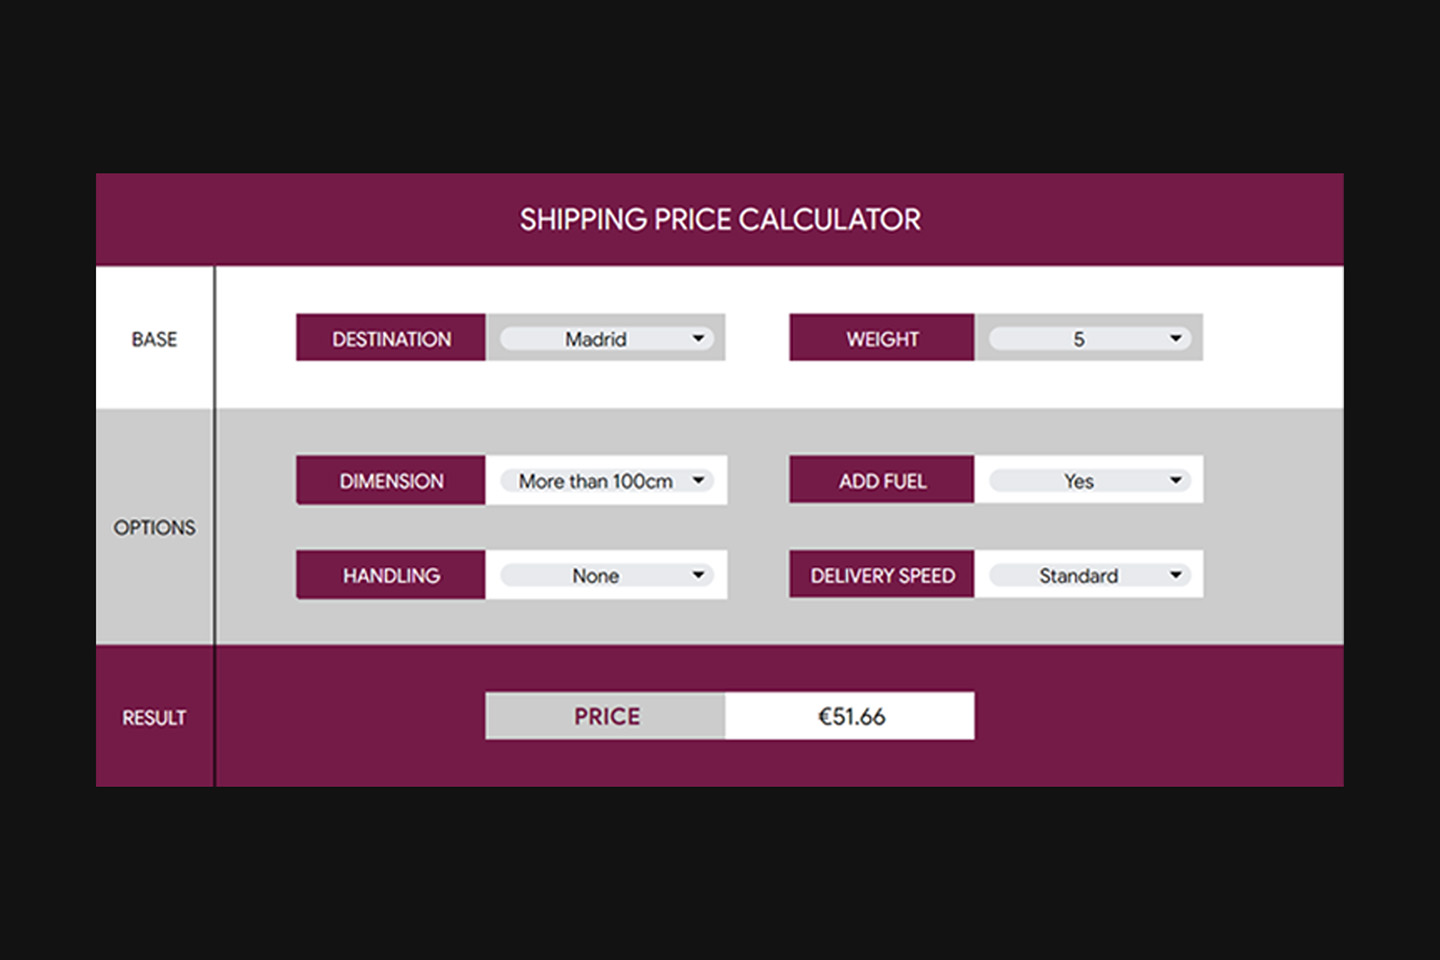The image size is (1440, 960).
Task: Open the Add Fuel dropdown arrow
Action: click(1176, 481)
